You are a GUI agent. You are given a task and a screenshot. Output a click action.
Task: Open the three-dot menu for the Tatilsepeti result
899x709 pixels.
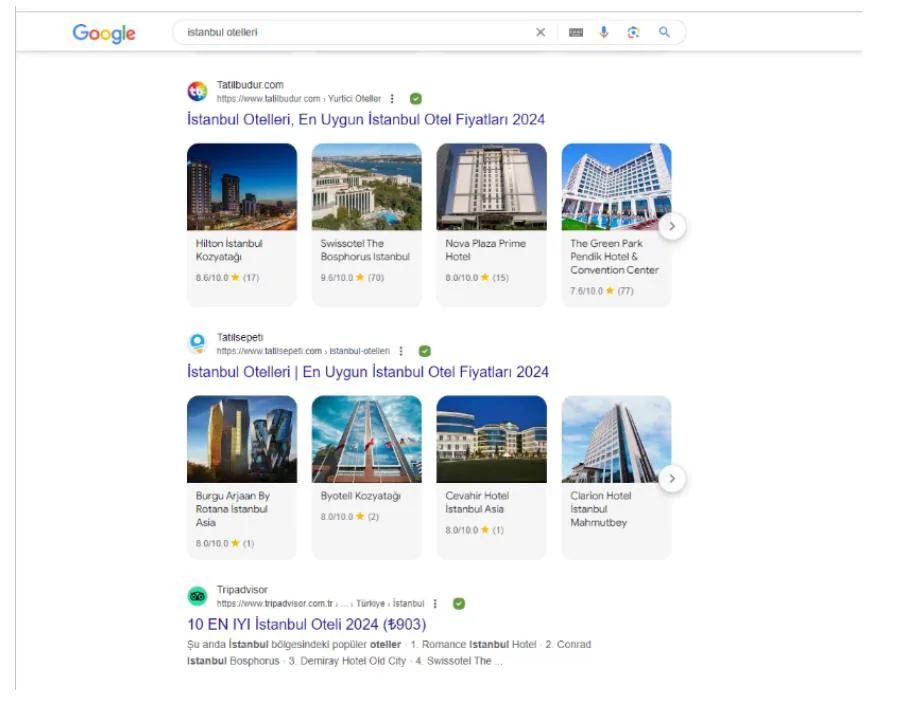coord(401,351)
